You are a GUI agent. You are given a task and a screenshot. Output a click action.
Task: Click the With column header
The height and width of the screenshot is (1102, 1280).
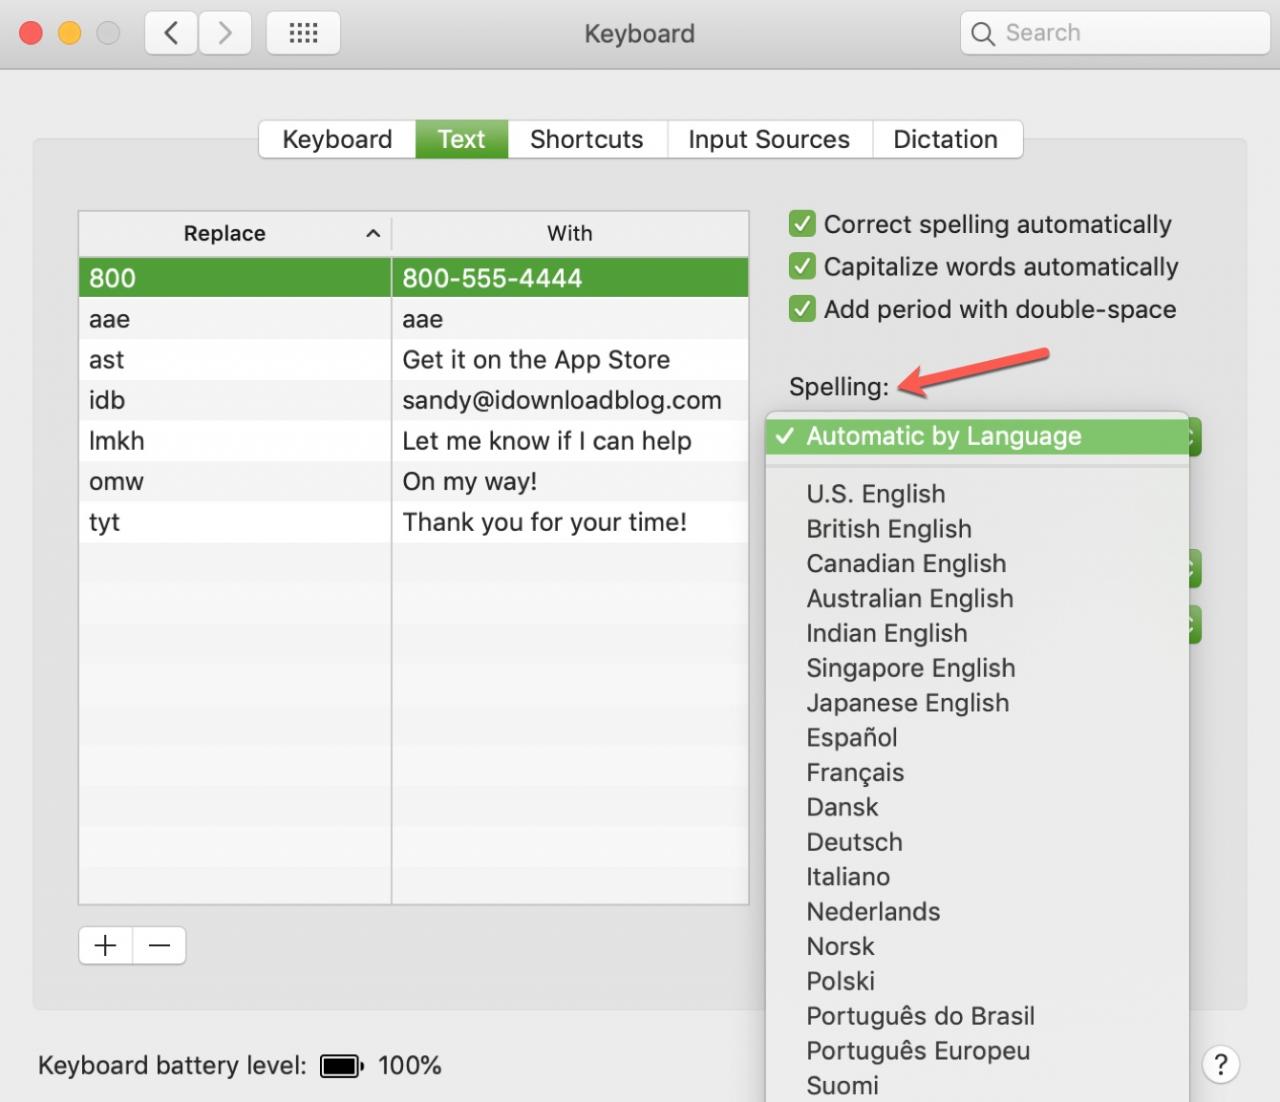pyautogui.click(x=569, y=233)
